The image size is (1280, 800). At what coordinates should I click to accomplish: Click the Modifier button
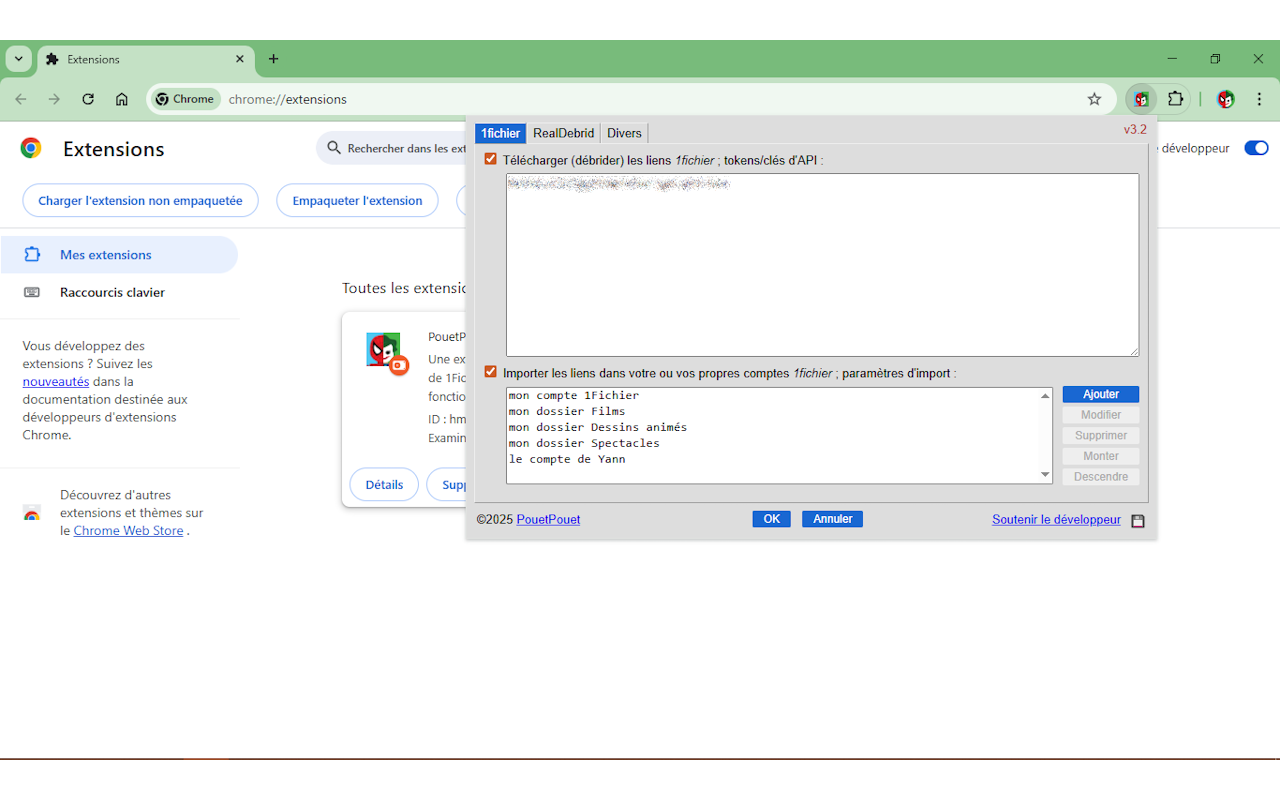click(x=1101, y=415)
